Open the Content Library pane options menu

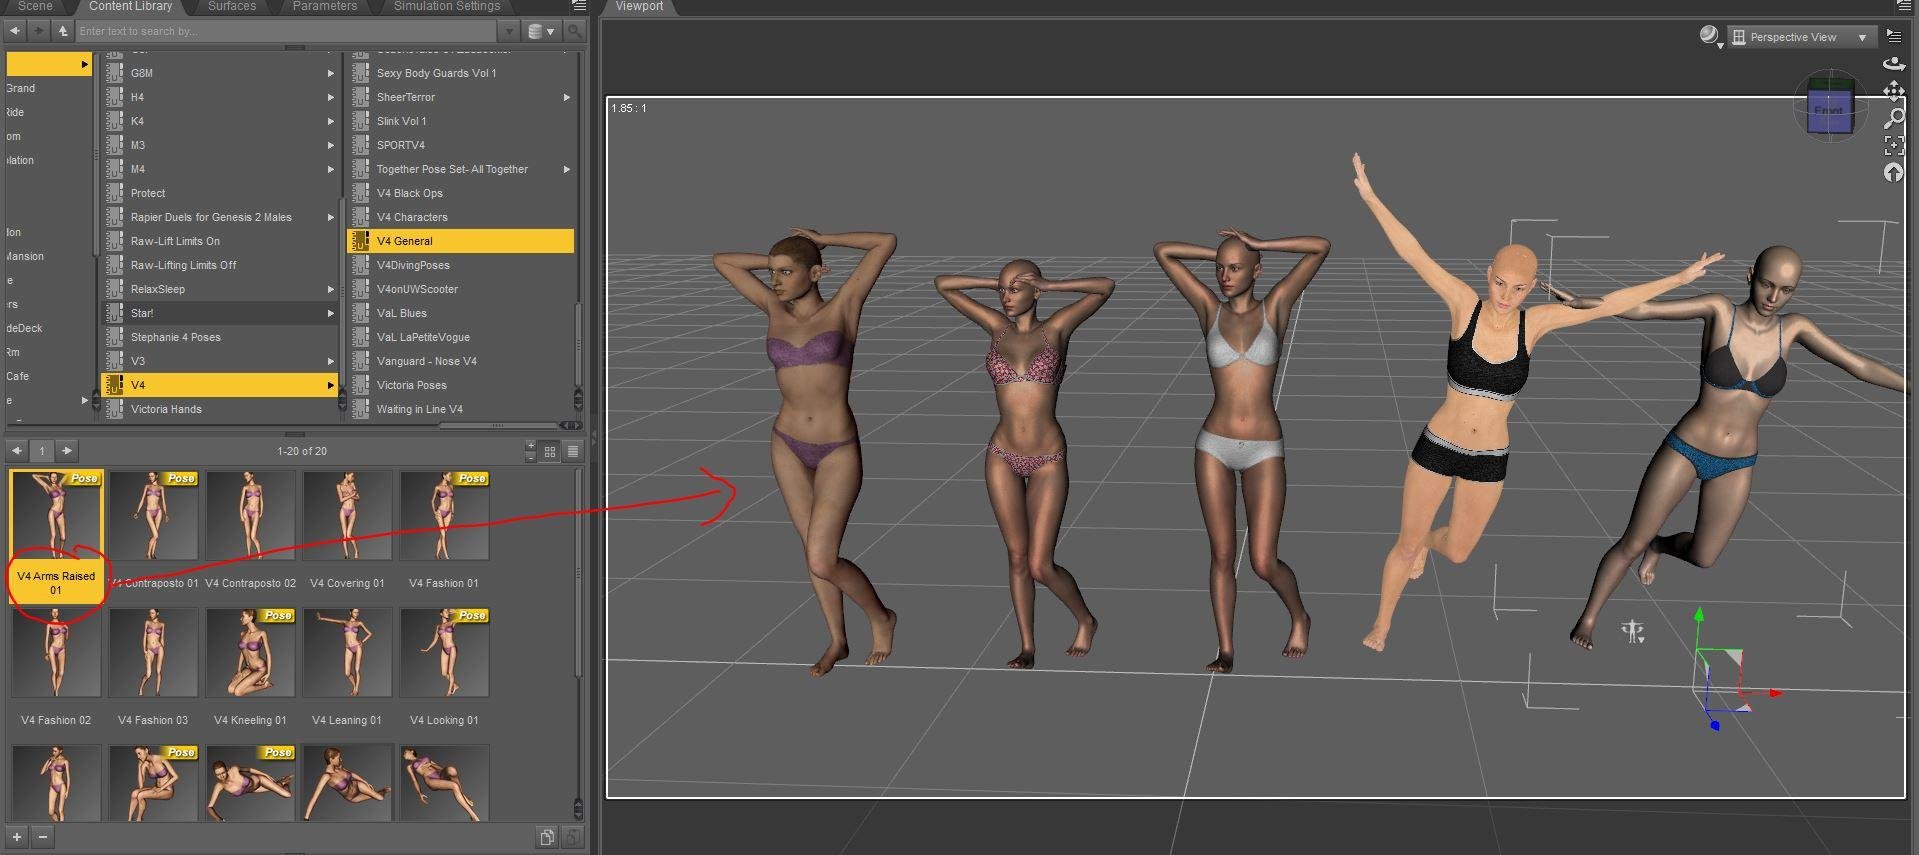(x=578, y=6)
